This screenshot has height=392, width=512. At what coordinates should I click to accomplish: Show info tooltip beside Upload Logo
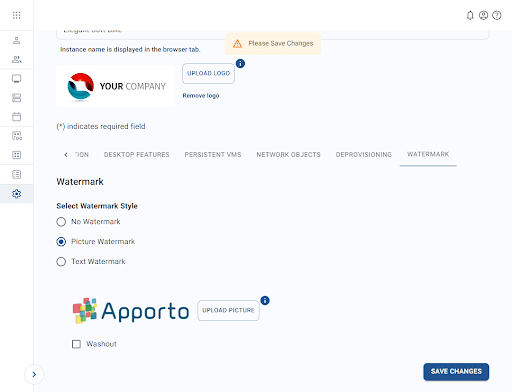(x=240, y=63)
